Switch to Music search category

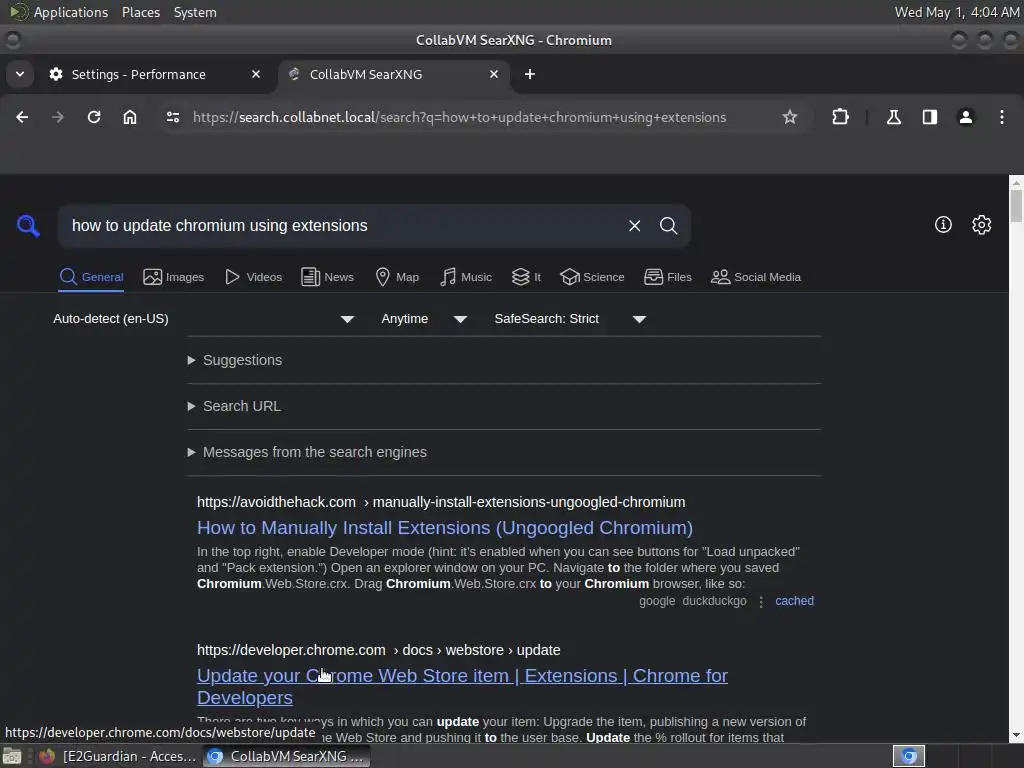(466, 277)
